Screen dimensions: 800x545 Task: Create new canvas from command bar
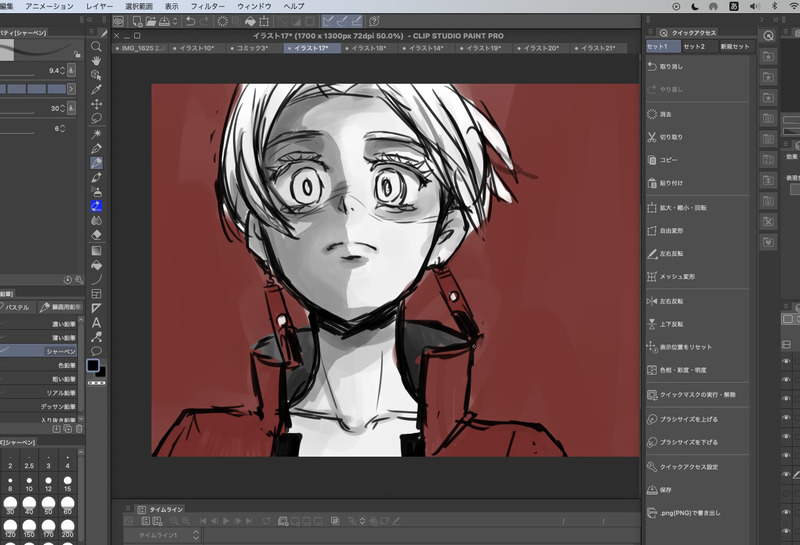point(137,21)
